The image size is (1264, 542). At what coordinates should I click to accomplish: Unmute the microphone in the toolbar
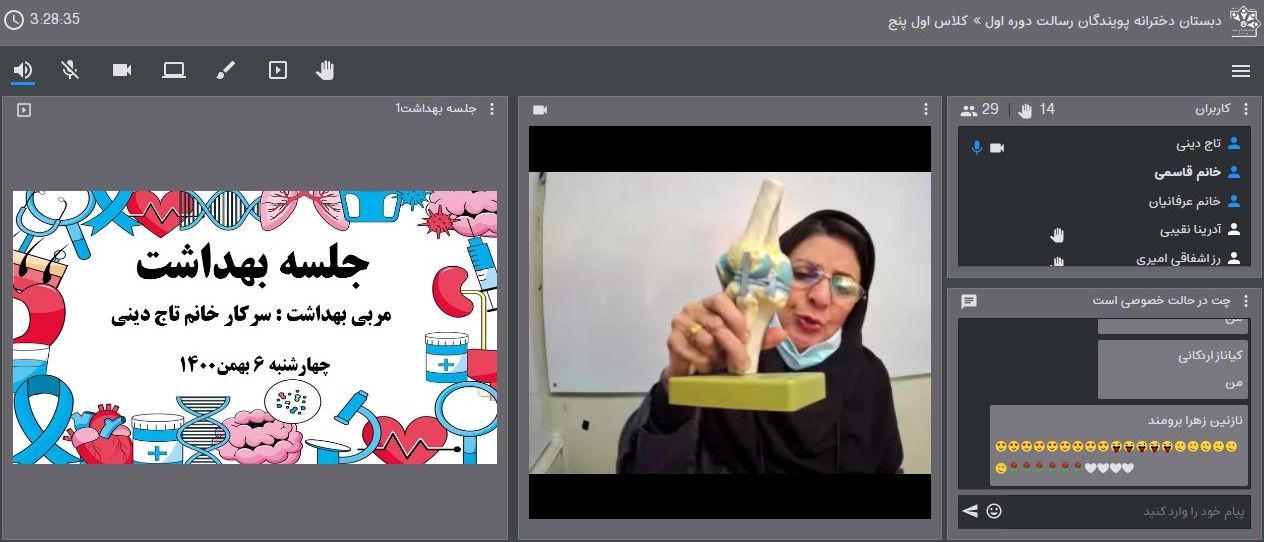point(70,70)
